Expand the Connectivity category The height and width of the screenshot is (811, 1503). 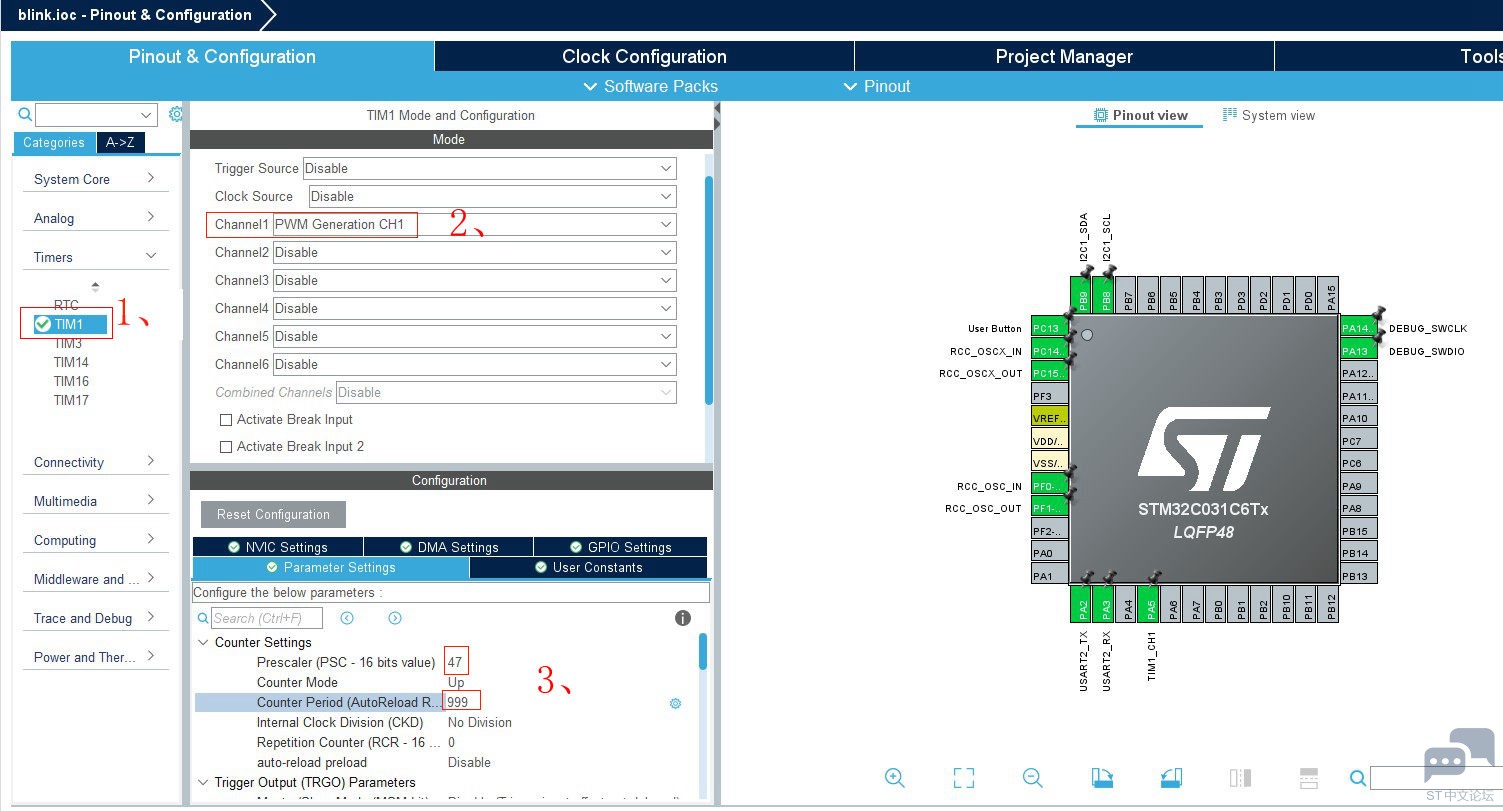coord(96,462)
